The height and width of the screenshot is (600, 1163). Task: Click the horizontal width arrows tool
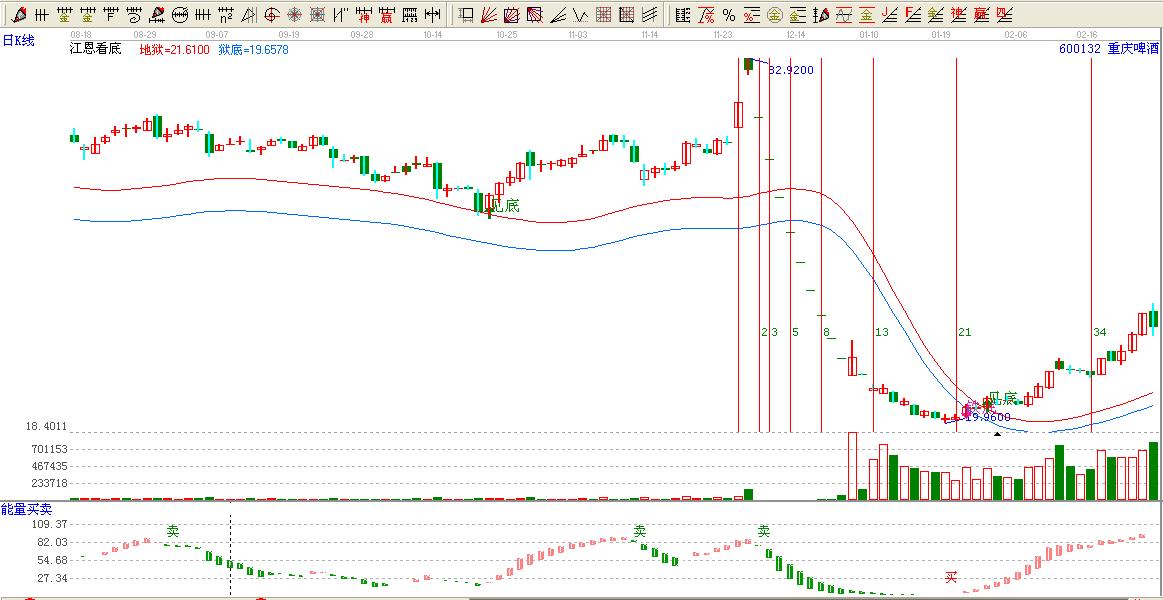(433, 14)
